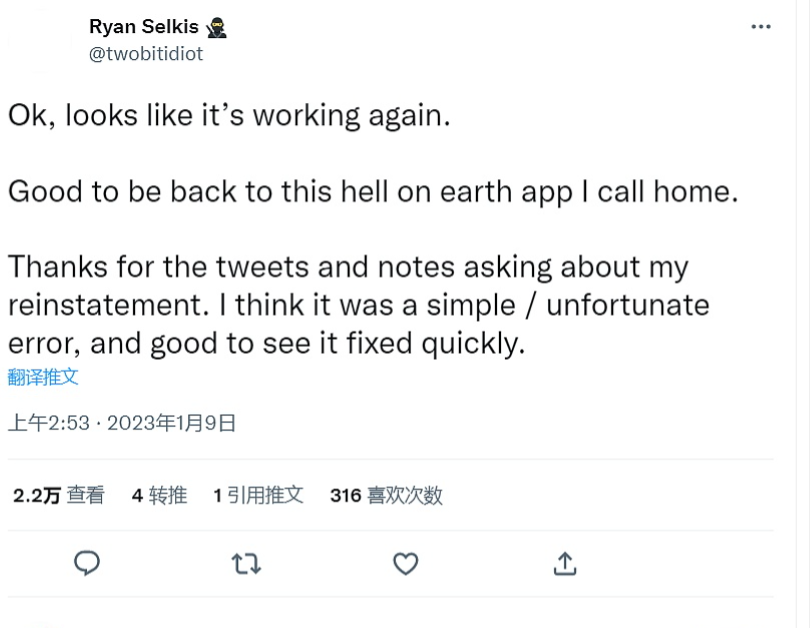Screen dimensions: 810x628
Task: Click the "Ok, looks like it's working again" line
Action: 230,115
